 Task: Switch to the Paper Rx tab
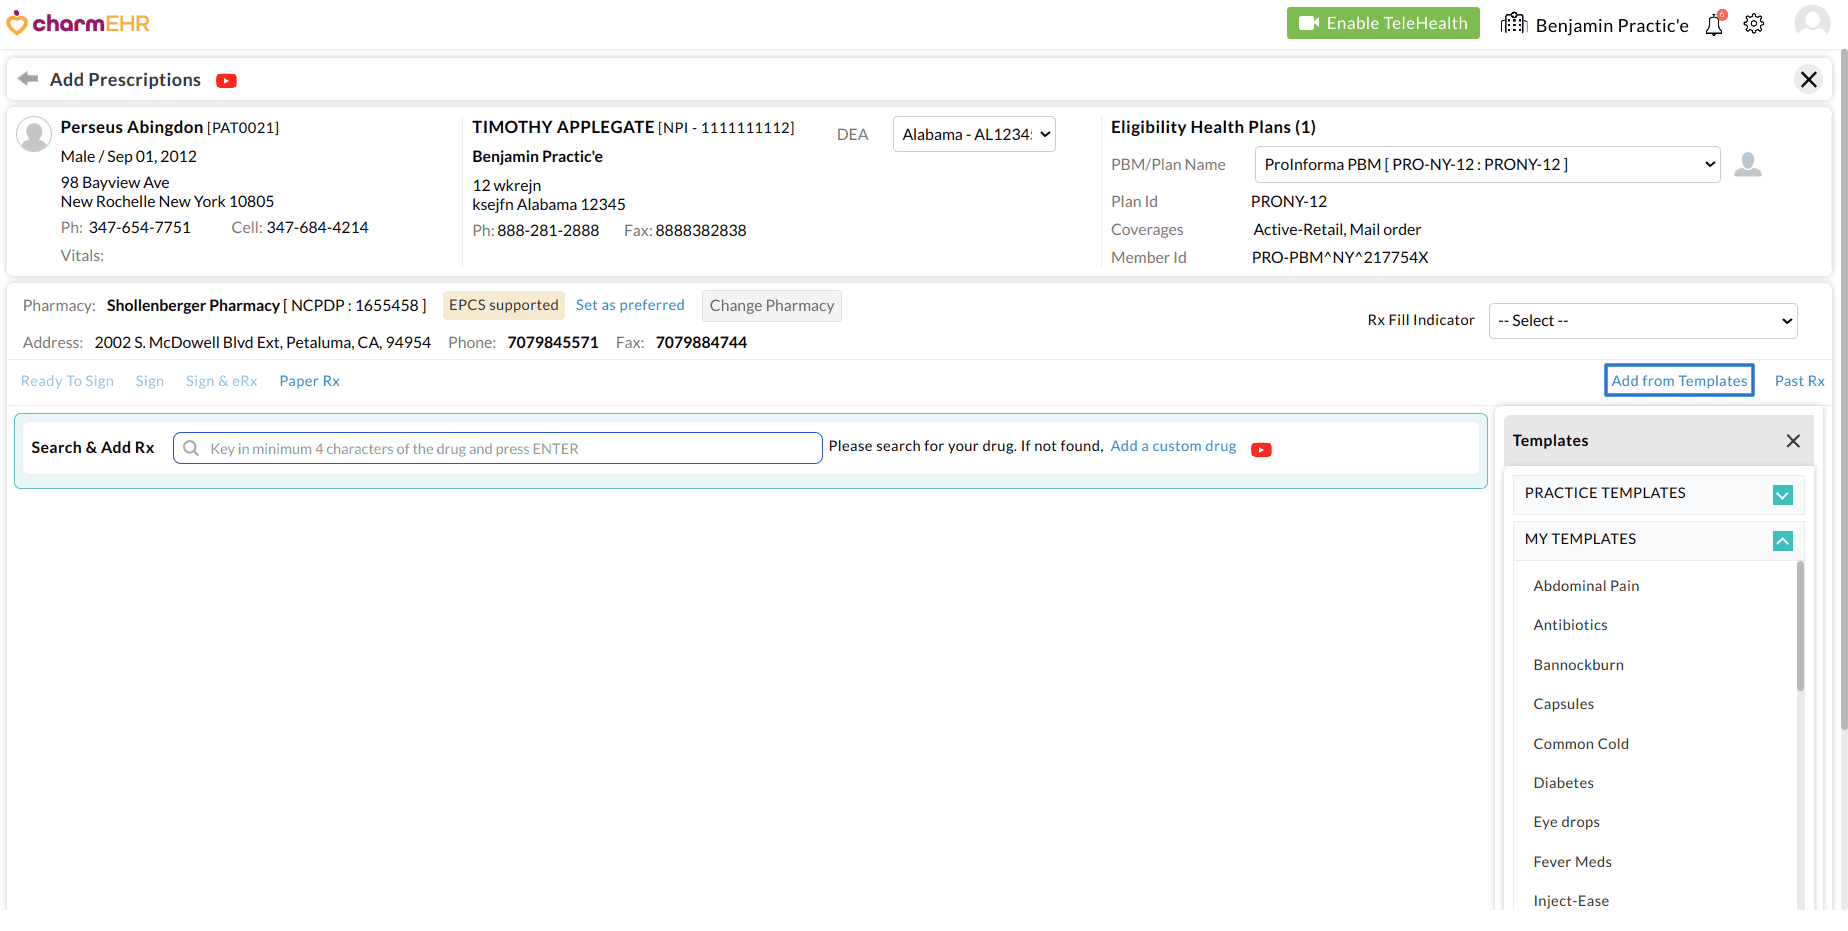pos(309,381)
